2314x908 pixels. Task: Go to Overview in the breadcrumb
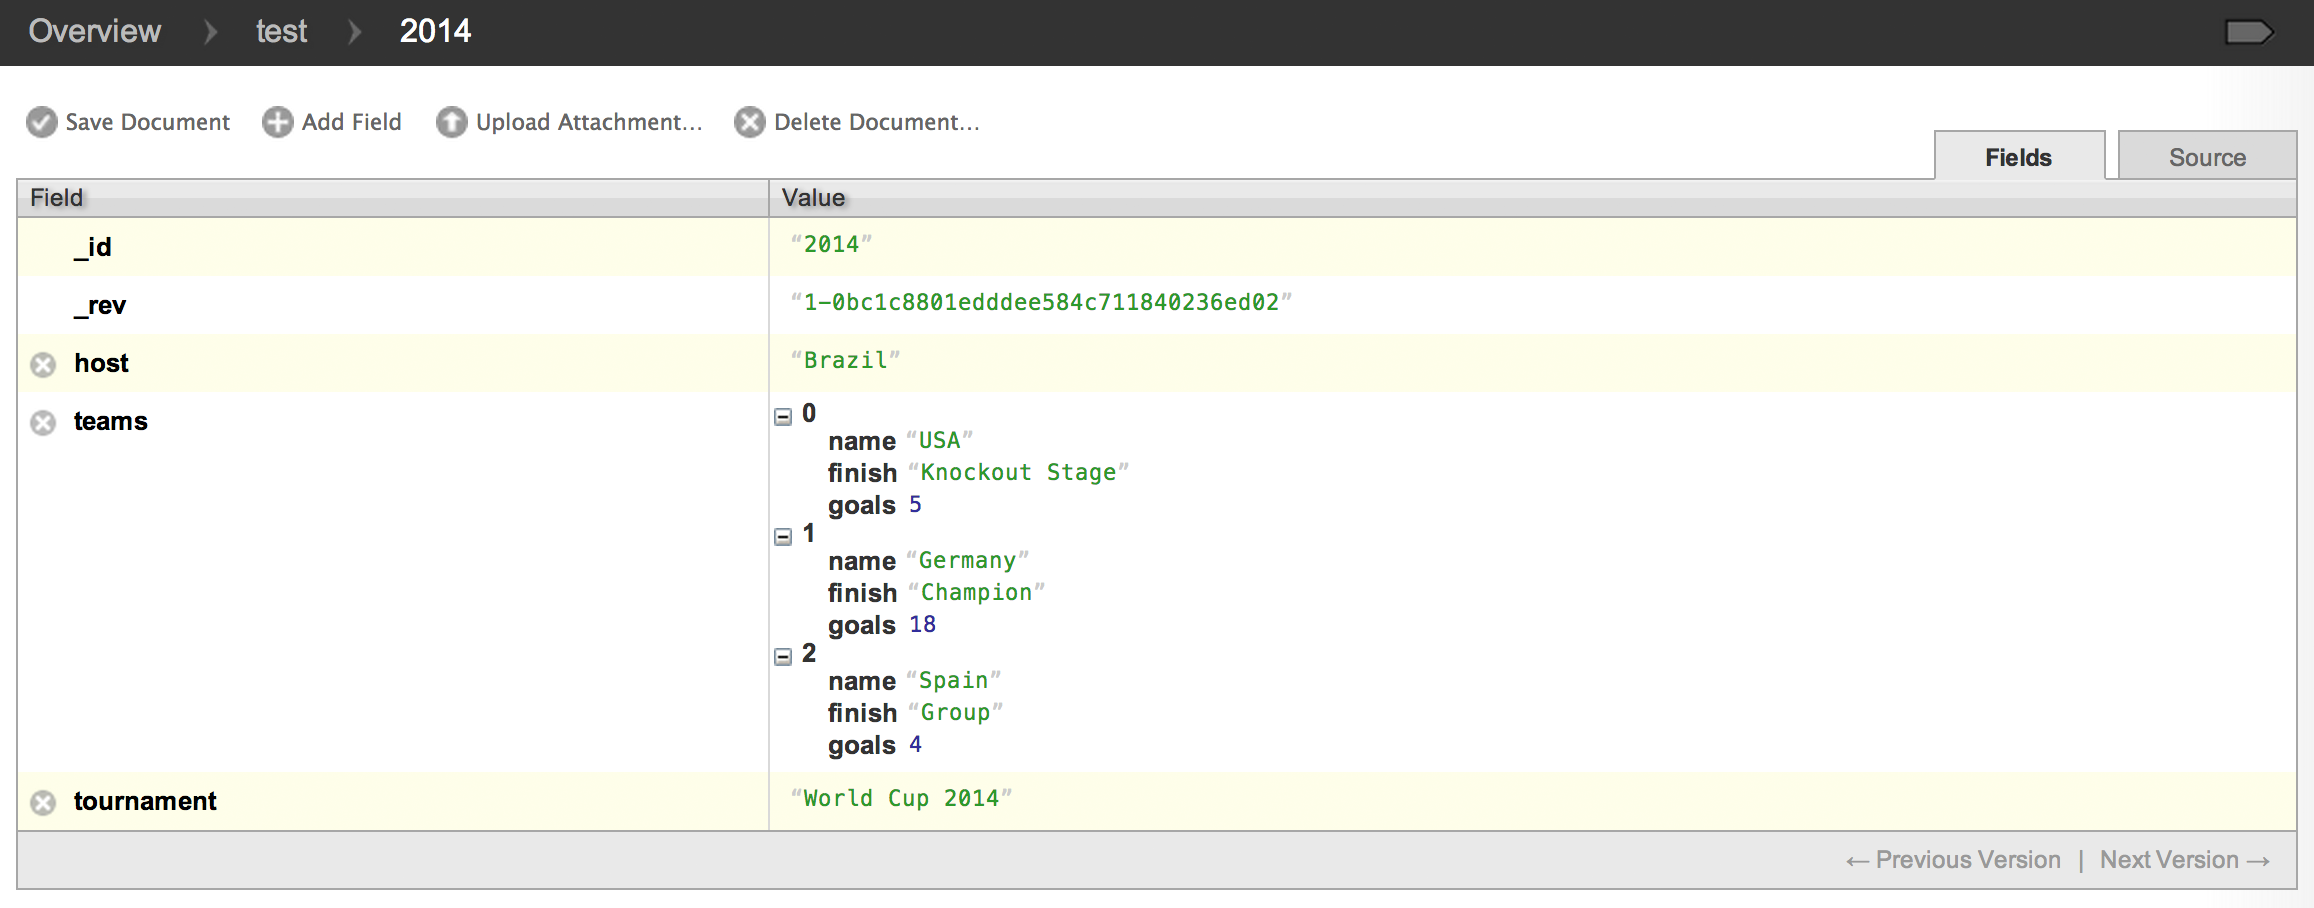tap(95, 31)
